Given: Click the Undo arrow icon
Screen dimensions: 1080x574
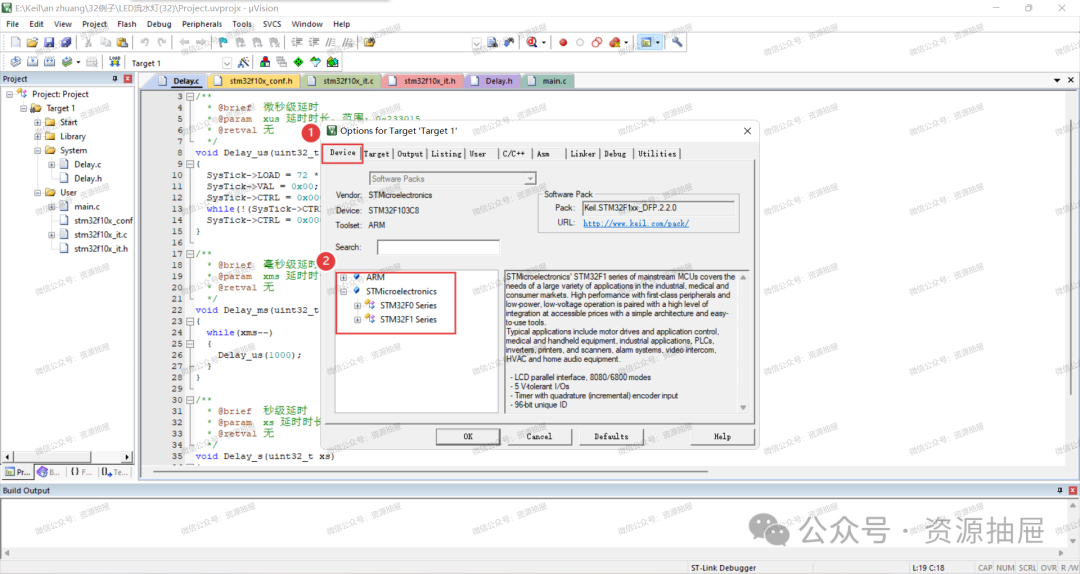Looking at the screenshot, I should click(x=145, y=42).
